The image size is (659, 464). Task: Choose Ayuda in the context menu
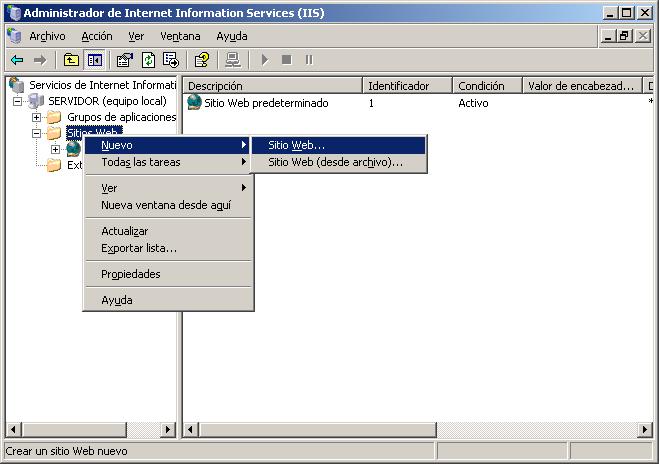(168, 300)
